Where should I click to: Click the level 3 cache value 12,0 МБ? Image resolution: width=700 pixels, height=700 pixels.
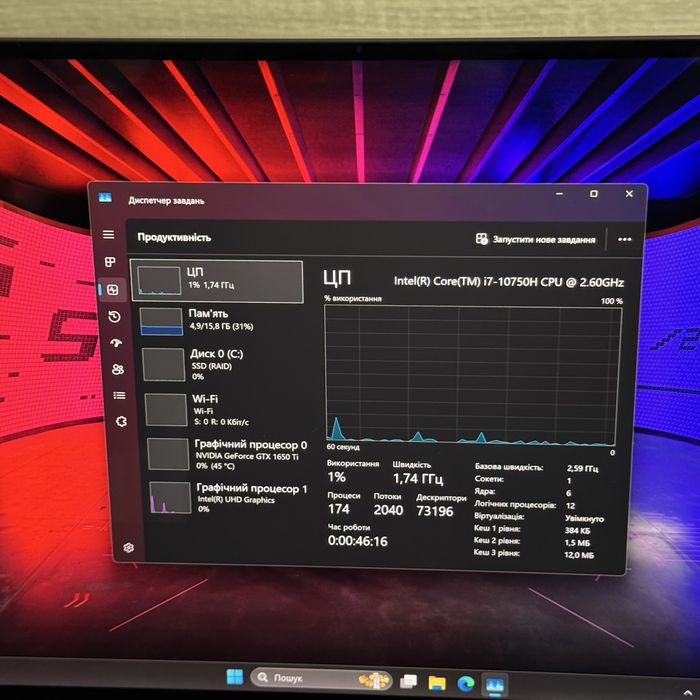579,555
